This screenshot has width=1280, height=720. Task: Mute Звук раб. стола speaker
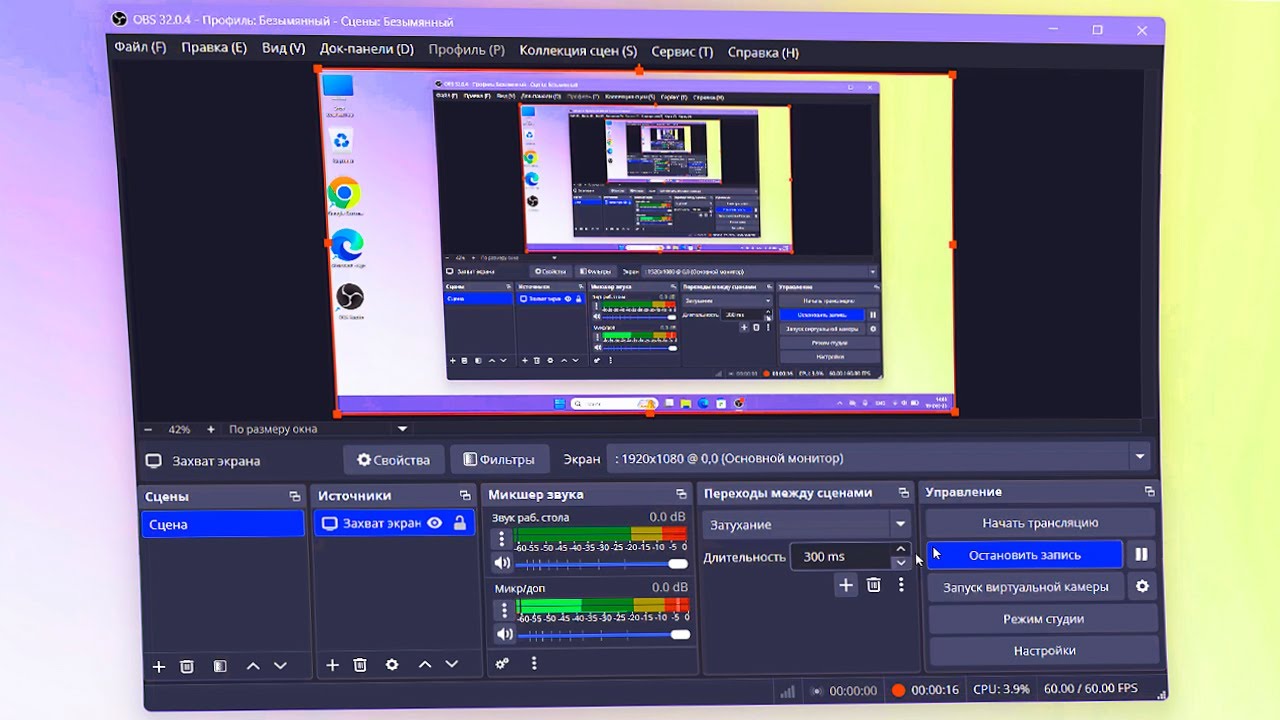[504, 563]
